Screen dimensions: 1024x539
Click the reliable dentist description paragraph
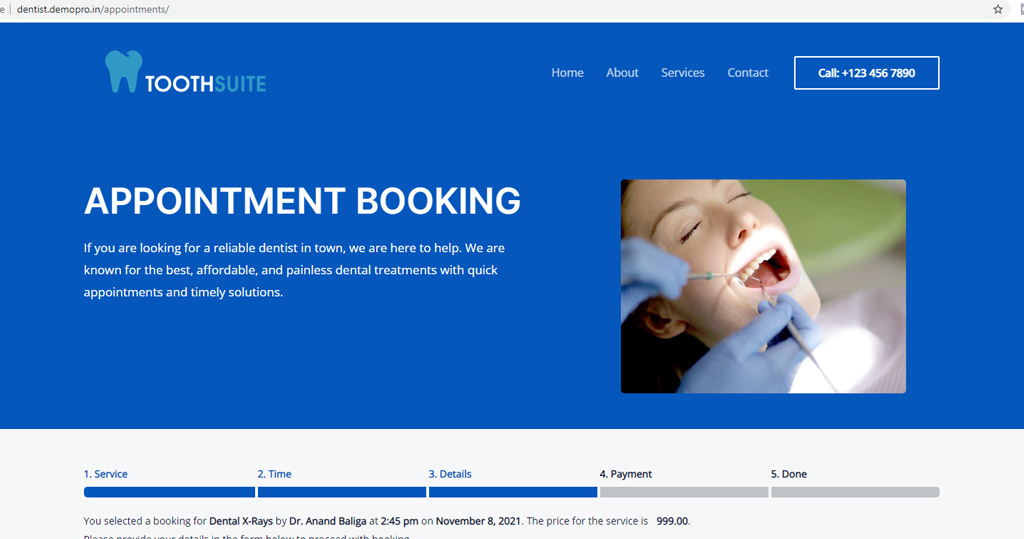pyautogui.click(x=294, y=270)
